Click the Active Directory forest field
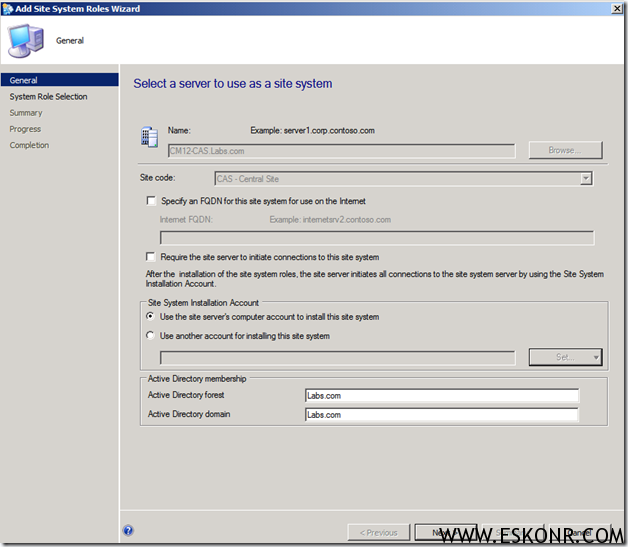 [442, 396]
